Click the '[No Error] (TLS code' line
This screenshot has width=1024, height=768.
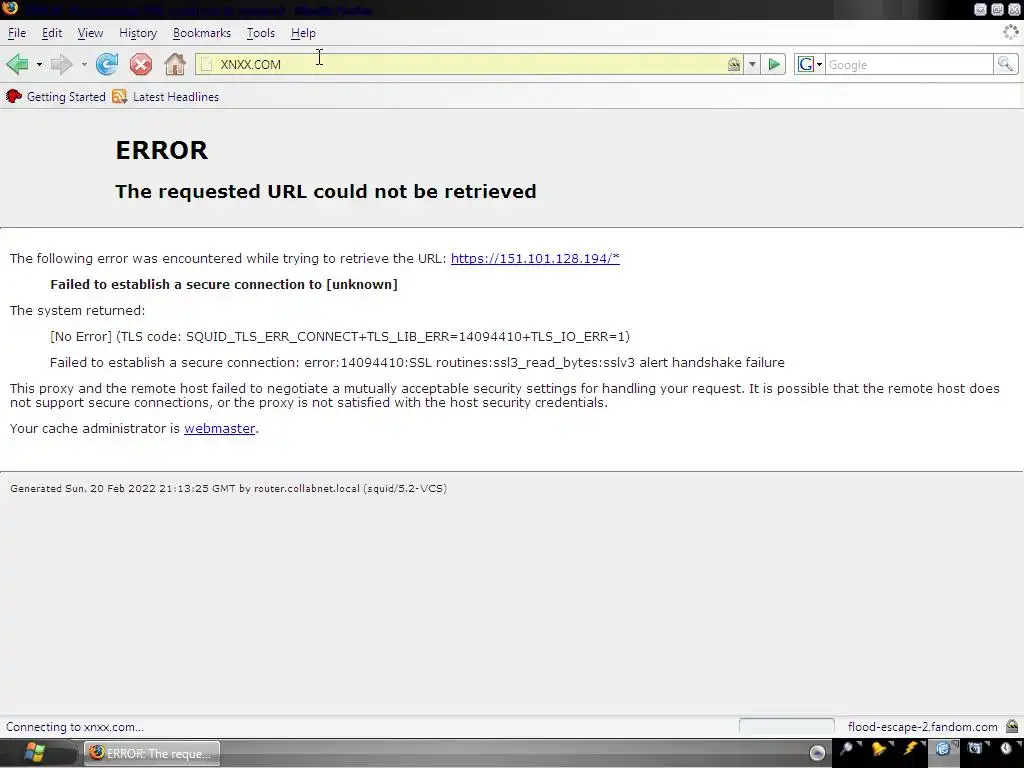[x=340, y=337]
